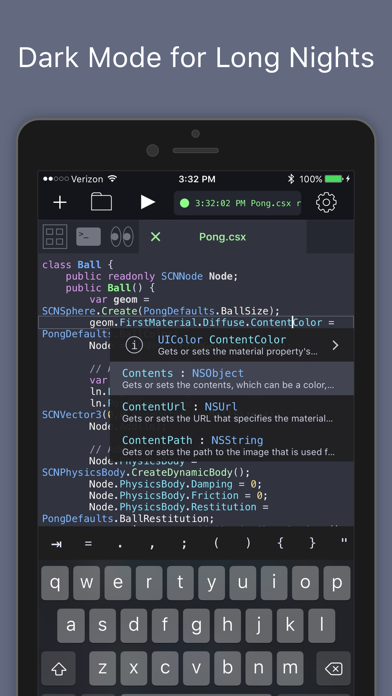Click 'Node.PhysicsBody.Damping = 0;' line

[175, 484]
